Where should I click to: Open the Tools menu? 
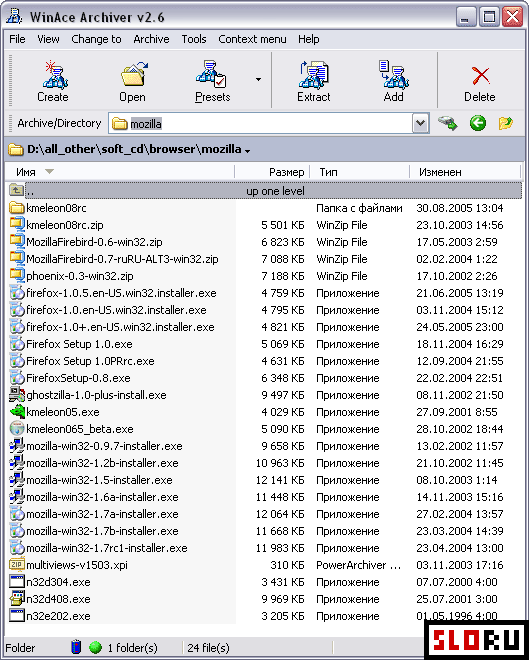(x=194, y=39)
